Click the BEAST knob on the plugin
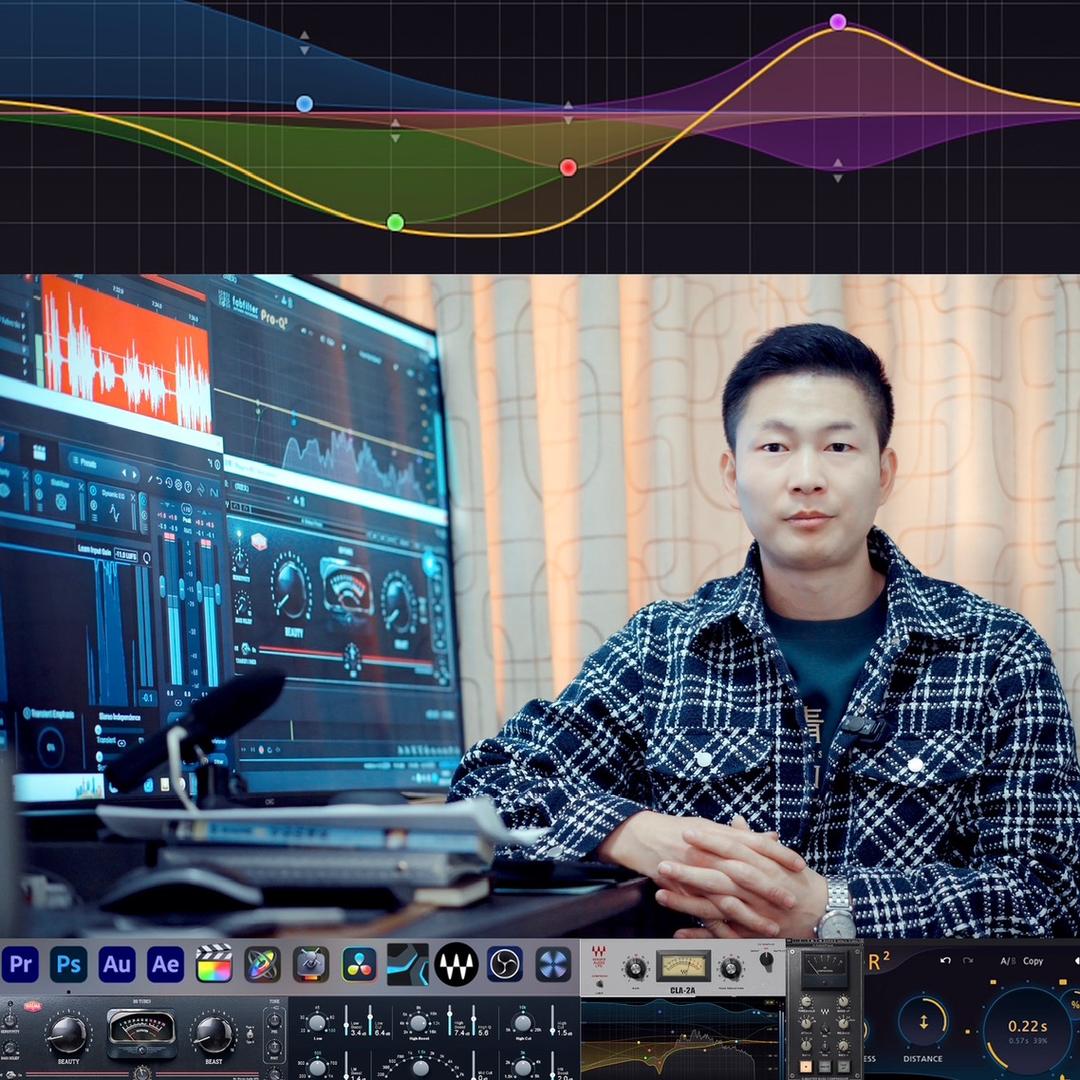The height and width of the screenshot is (1080, 1080). click(x=214, y=1034)
